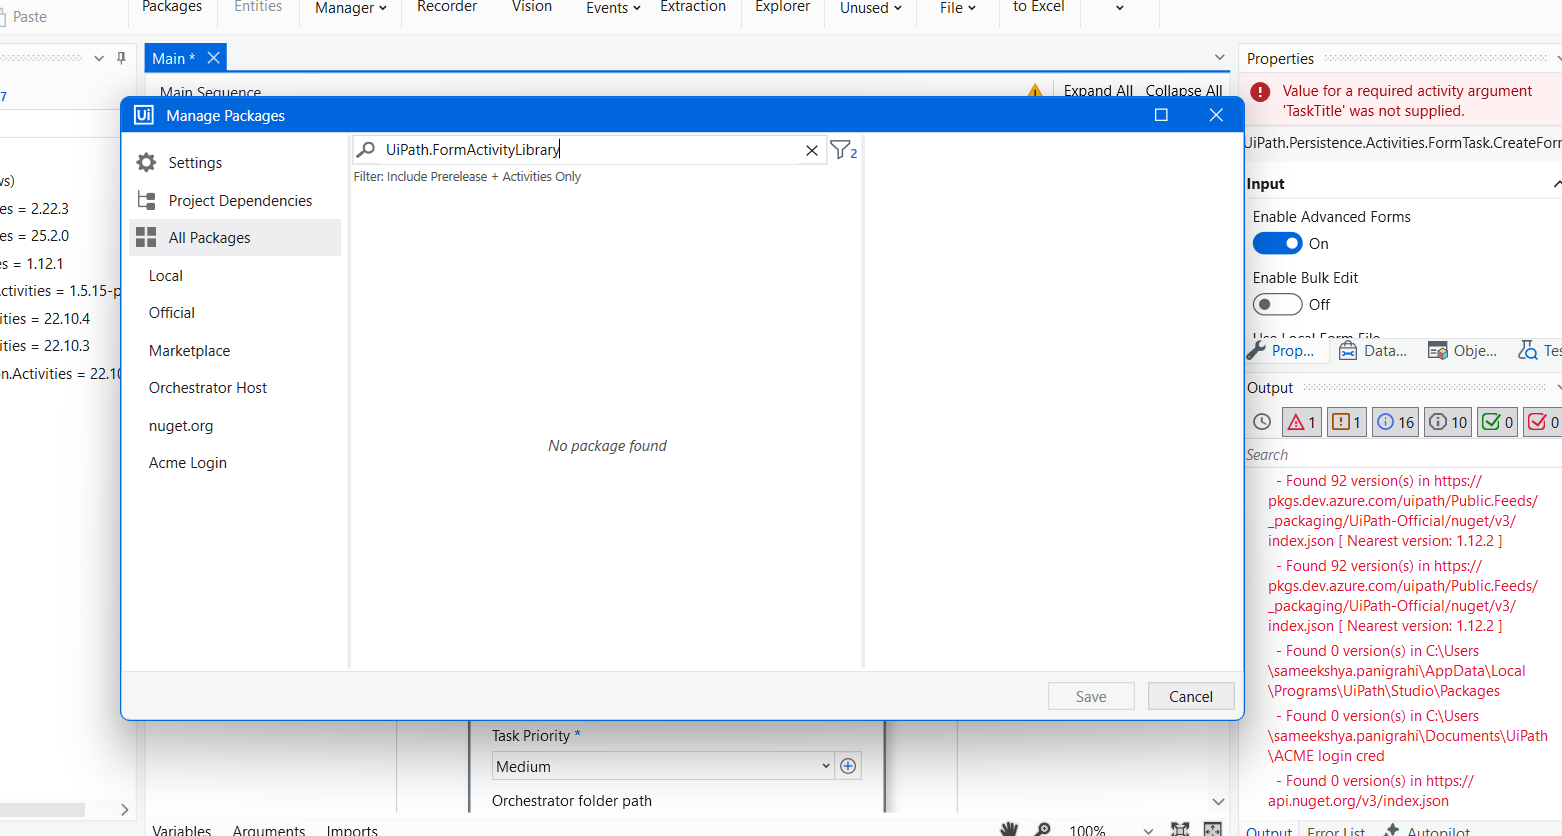This screenshot has width=1562, height=836.
Task: Click the search magnifier icon in Manage Packages
Action: point(366,150)
